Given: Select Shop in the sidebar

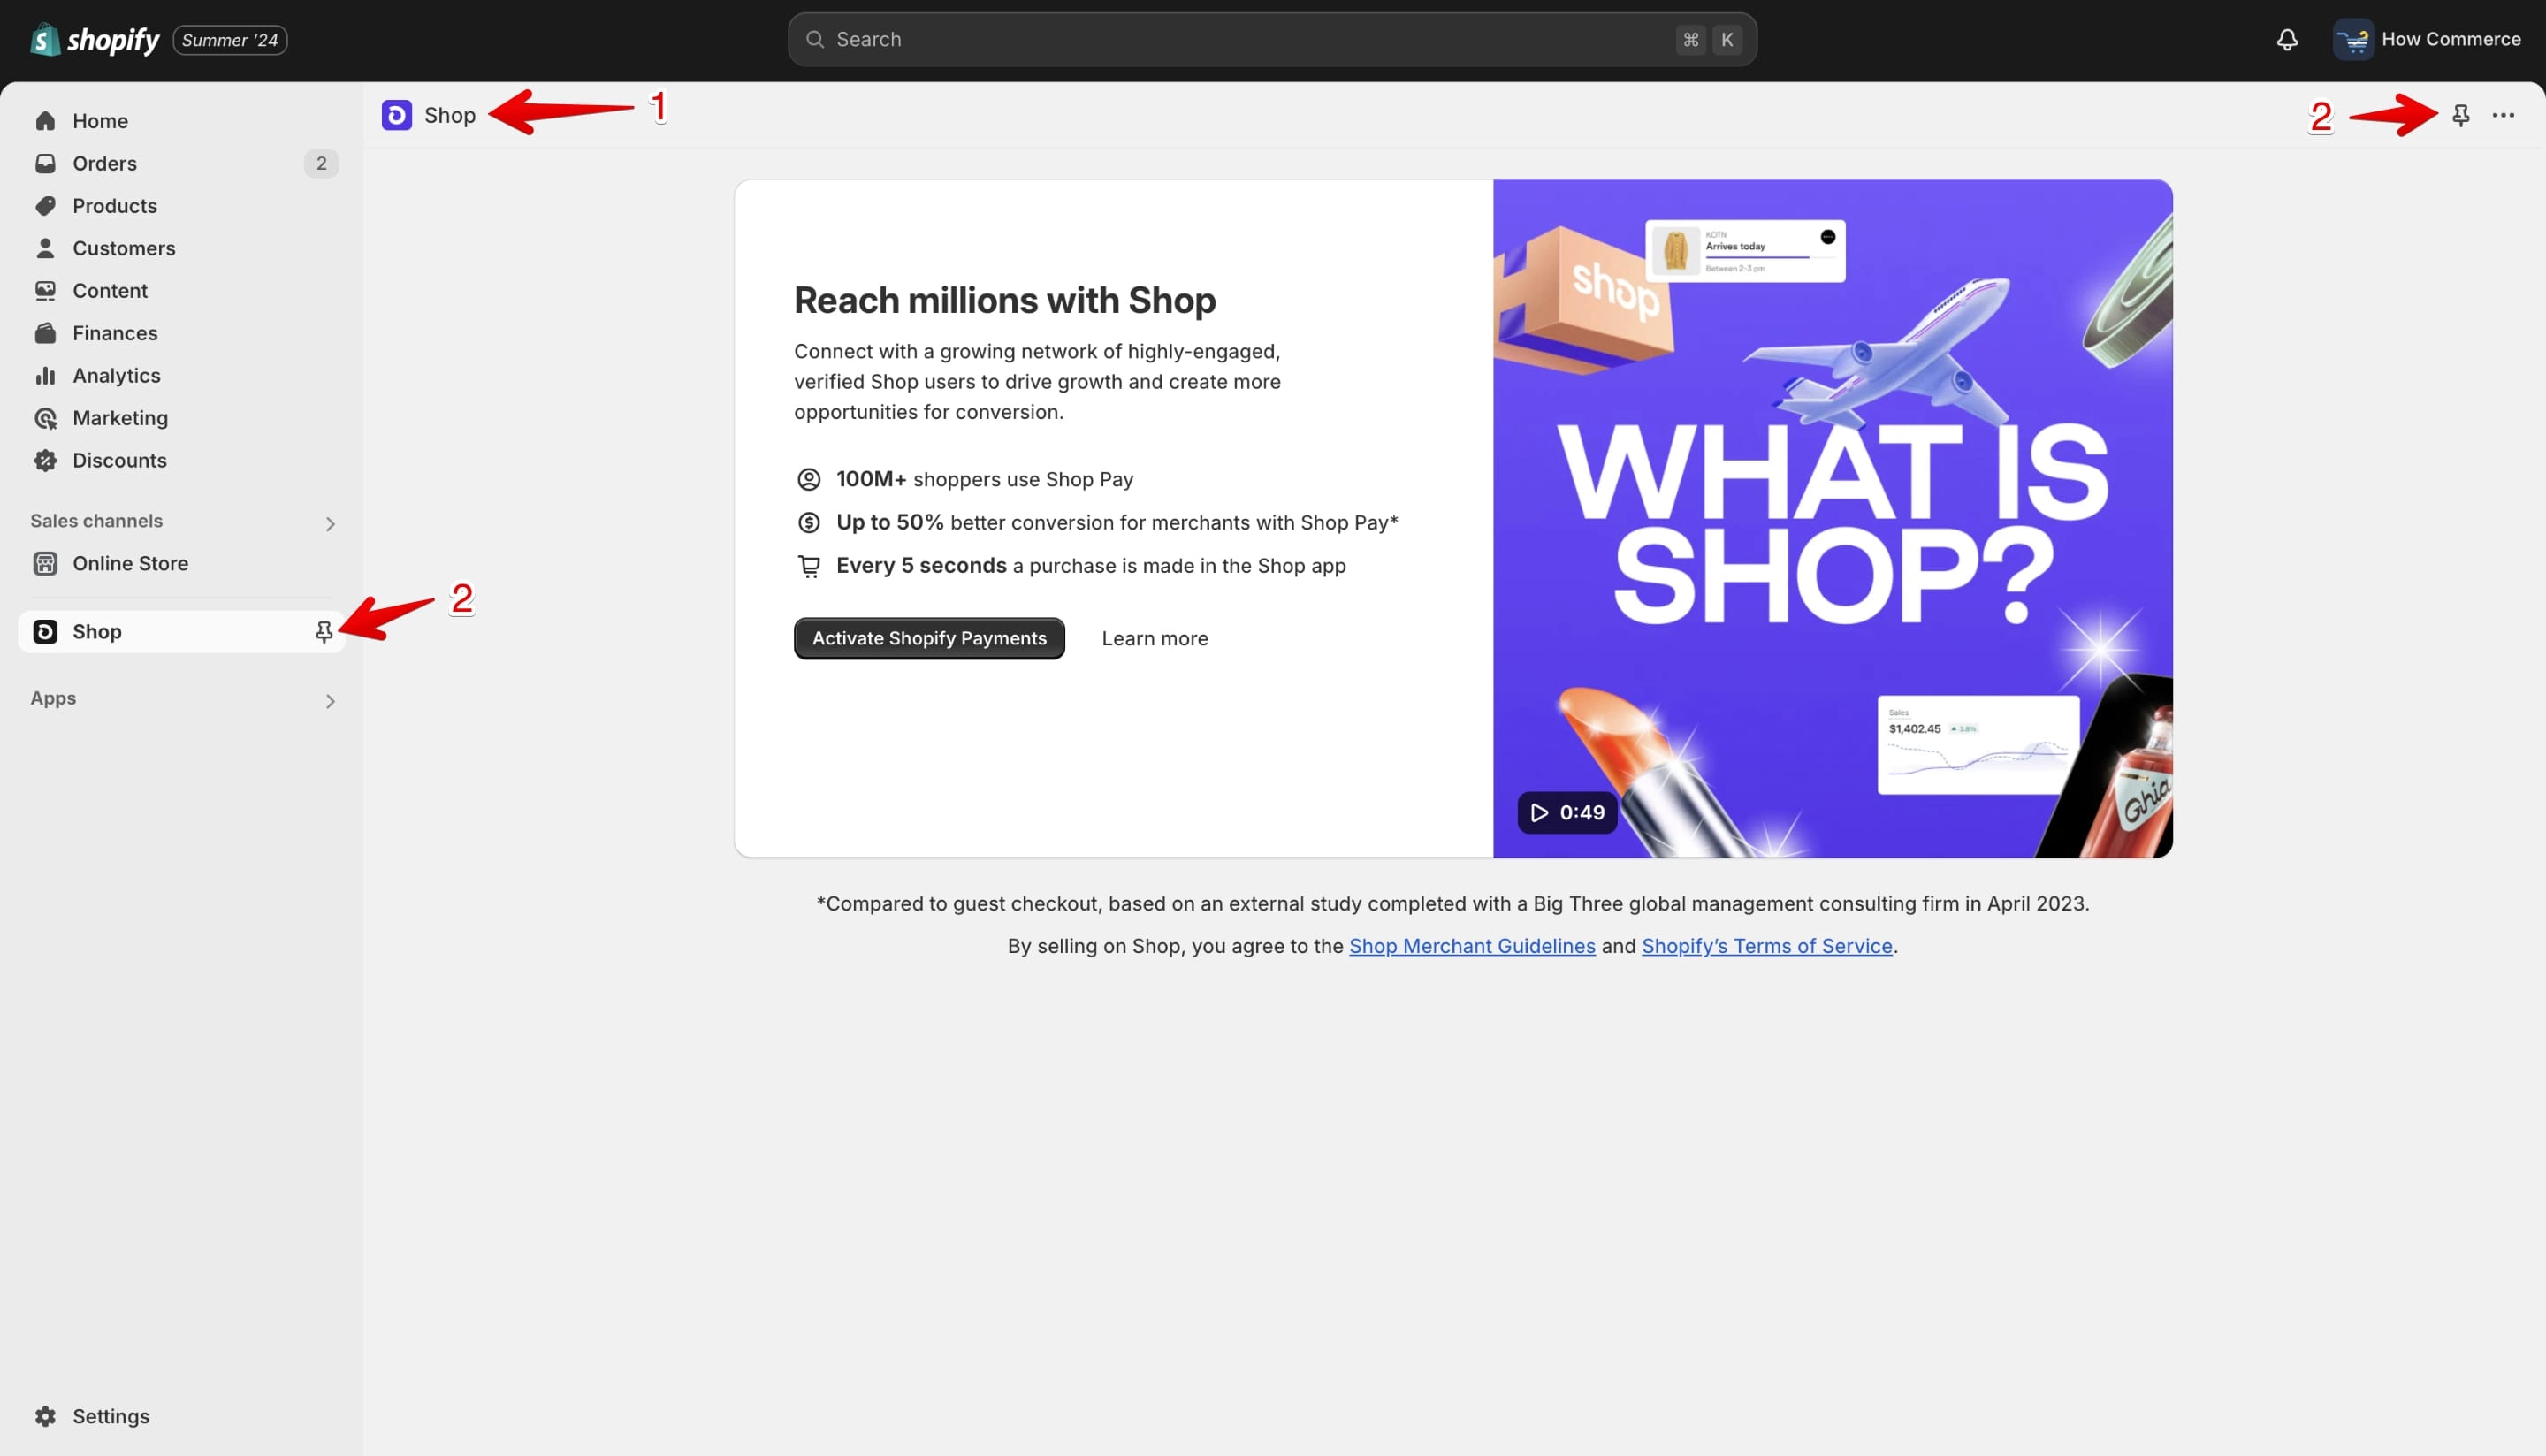Looking at the screenshot, I should [x=182, y=632].
